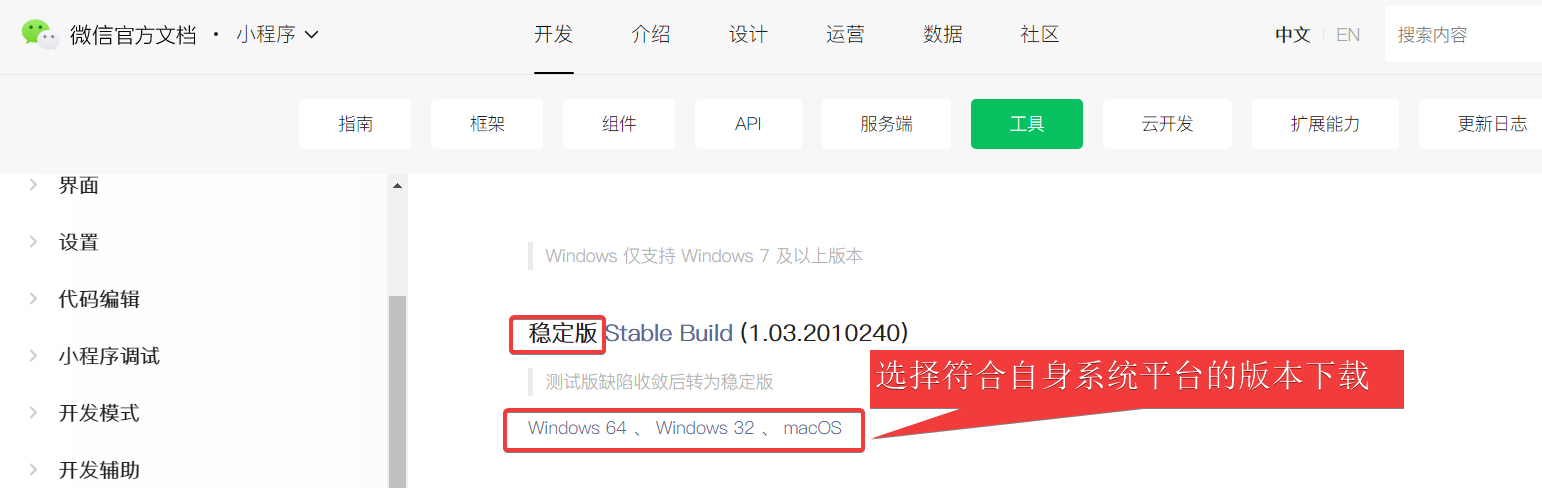Open the 运营 top menu
The image size is (1542, 488).
tap(845, 34)
